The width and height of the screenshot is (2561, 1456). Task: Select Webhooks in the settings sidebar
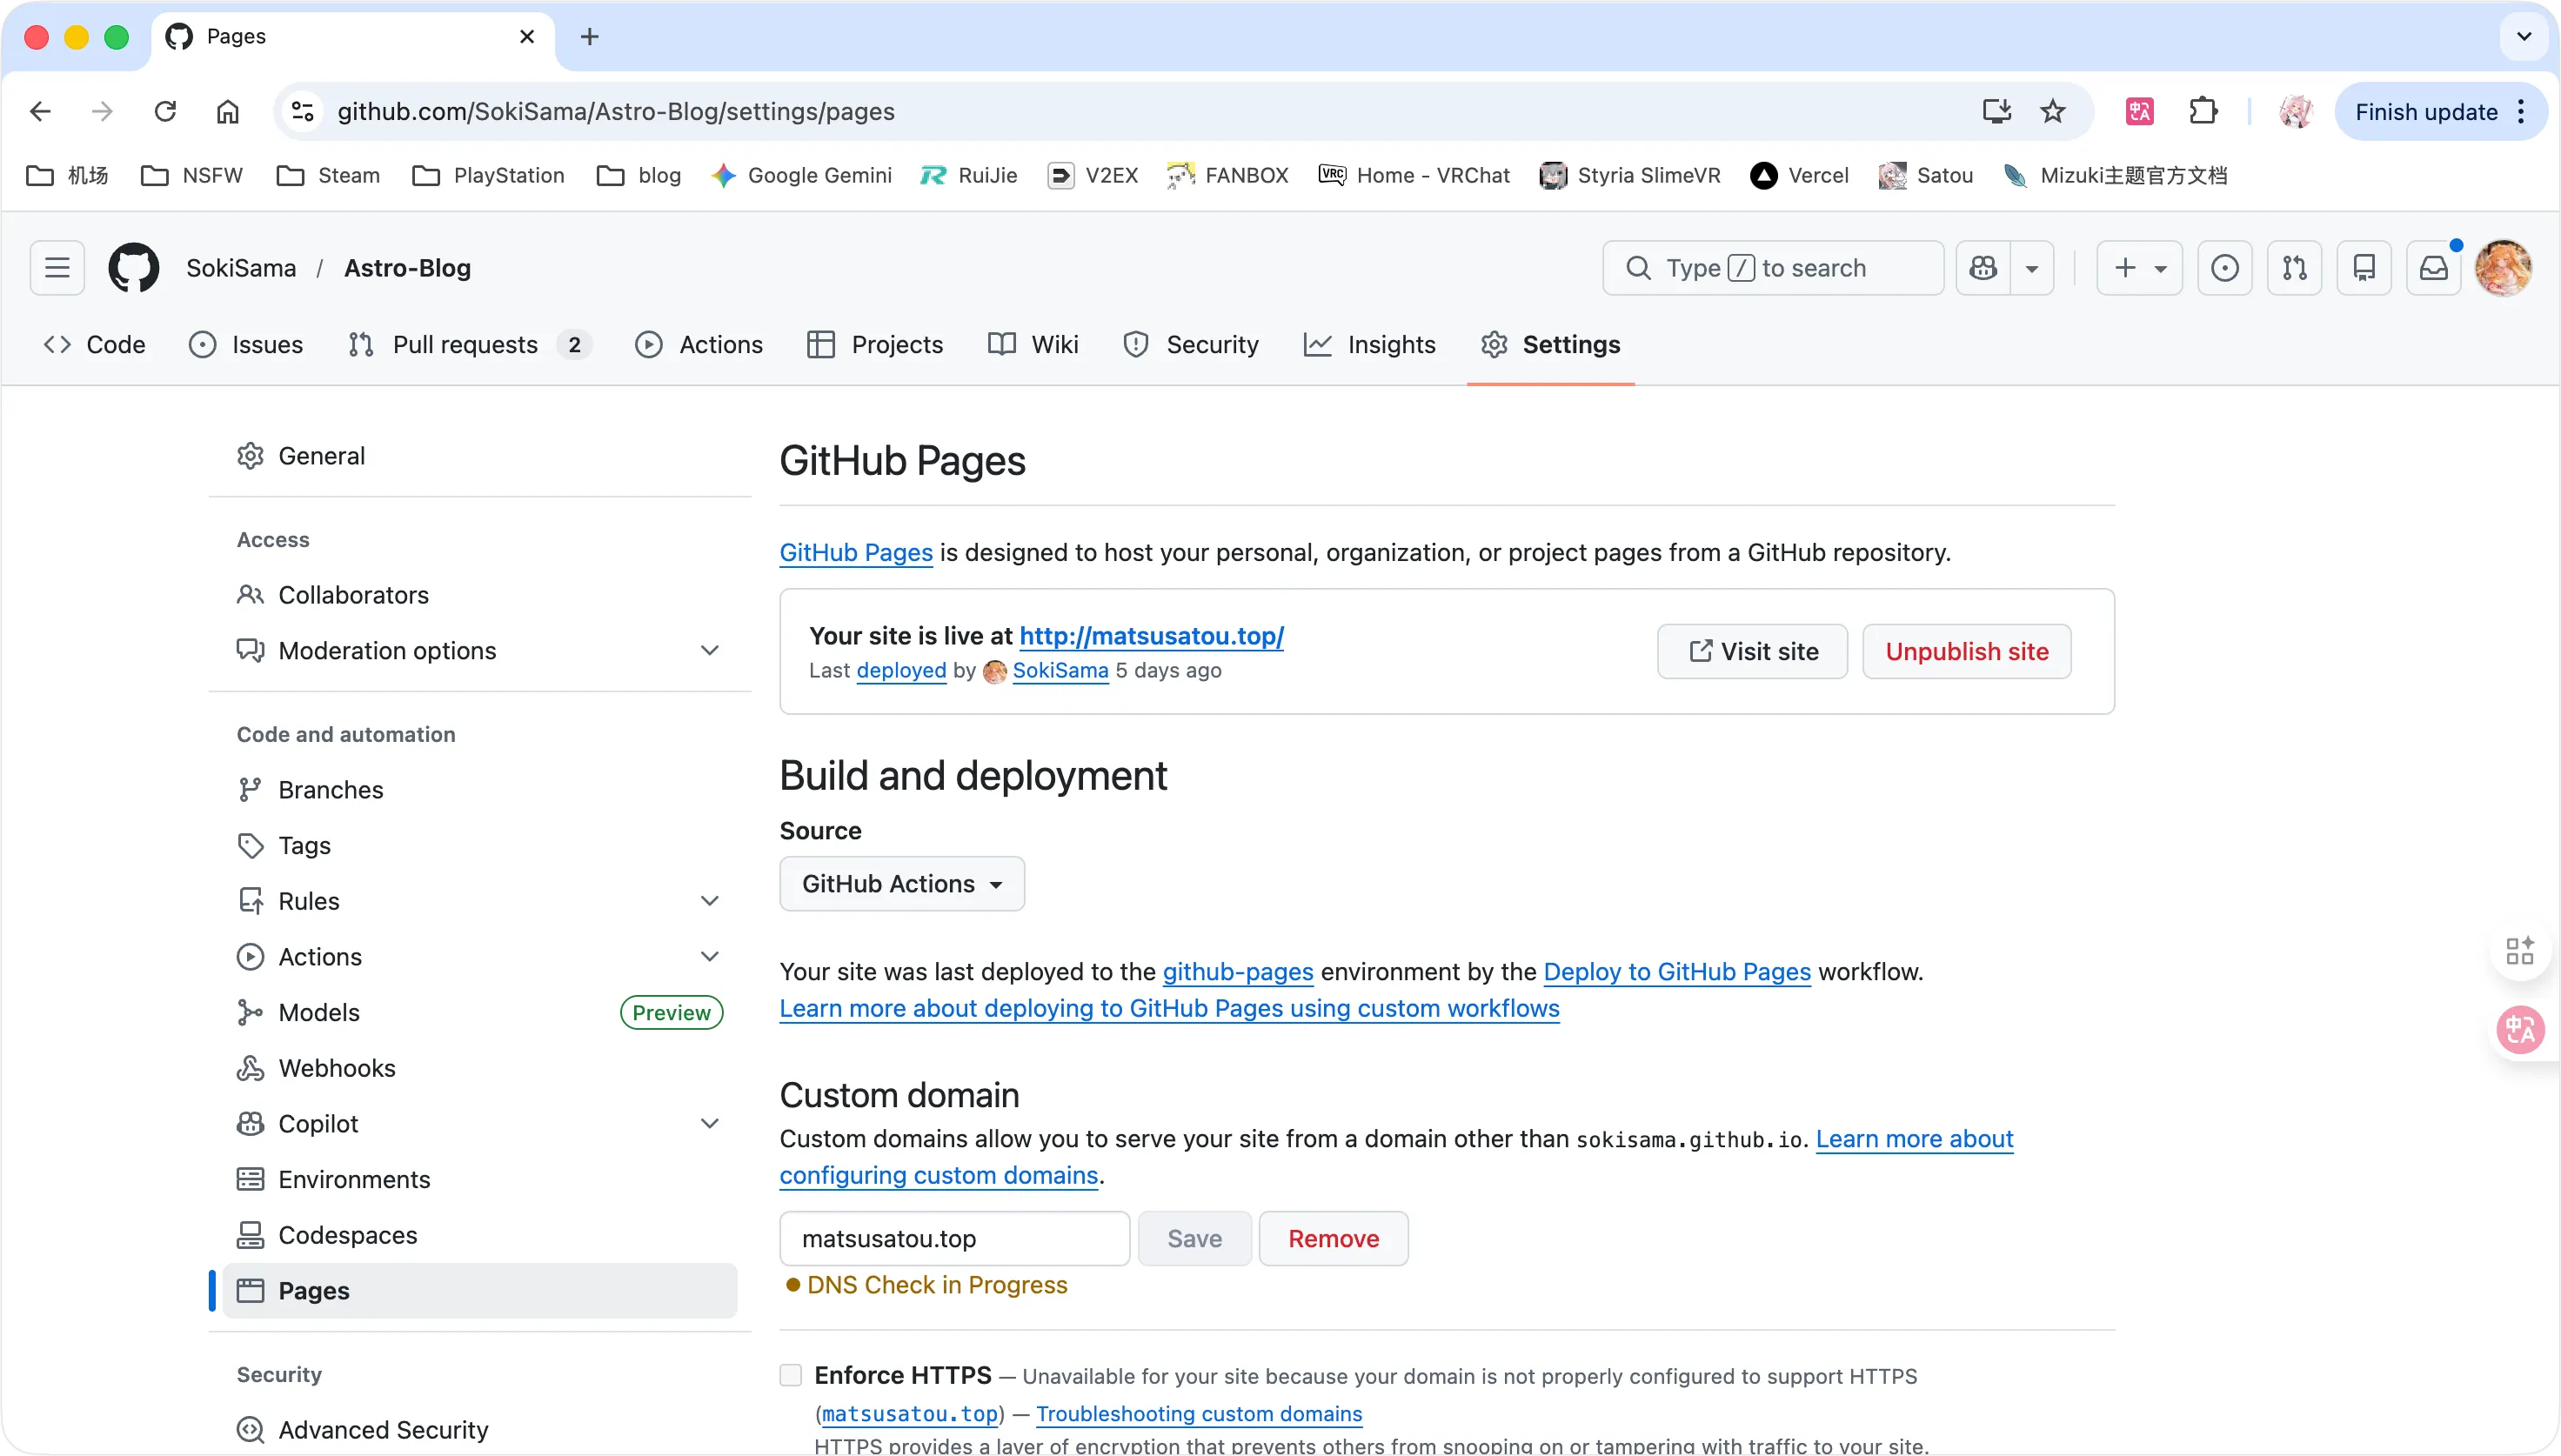click(x=337, y=1068)
